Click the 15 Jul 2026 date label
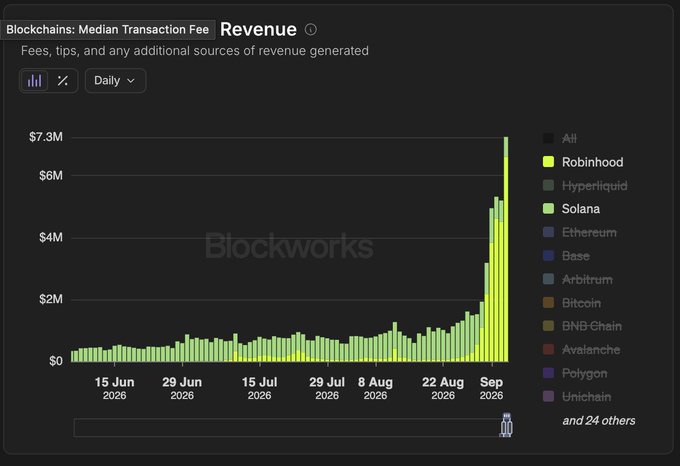Screen dimensions: 680x466 click(x=259, y=388)
